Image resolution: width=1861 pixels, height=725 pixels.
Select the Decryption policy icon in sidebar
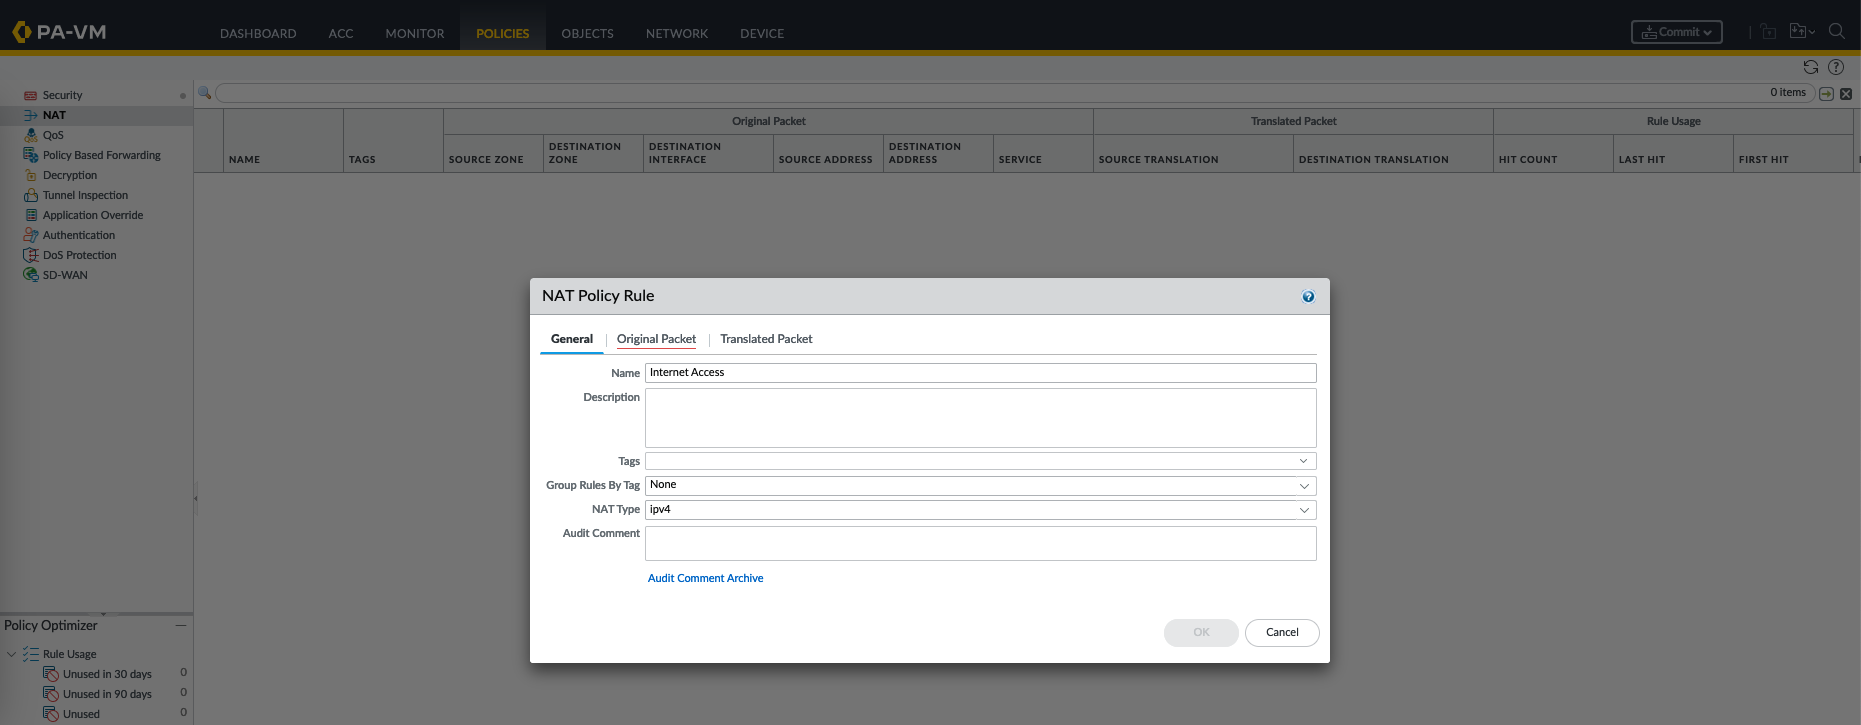click(31, 175)
